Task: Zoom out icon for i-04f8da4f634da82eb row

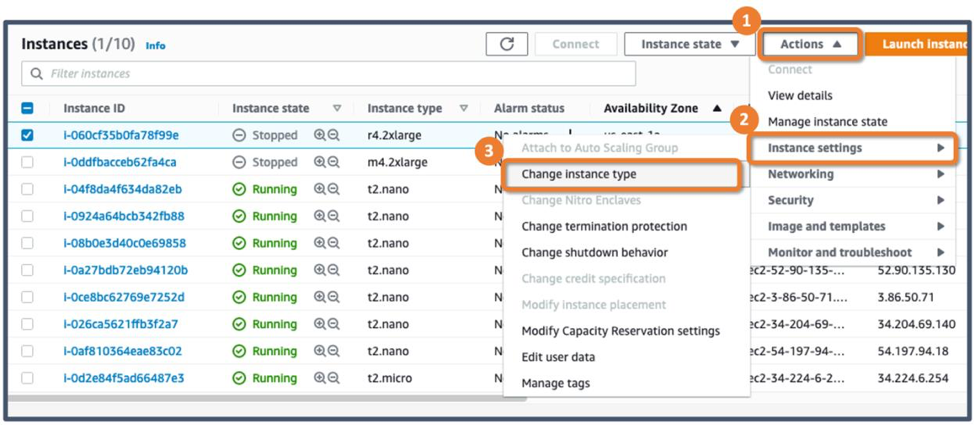Action: [334, 189]
